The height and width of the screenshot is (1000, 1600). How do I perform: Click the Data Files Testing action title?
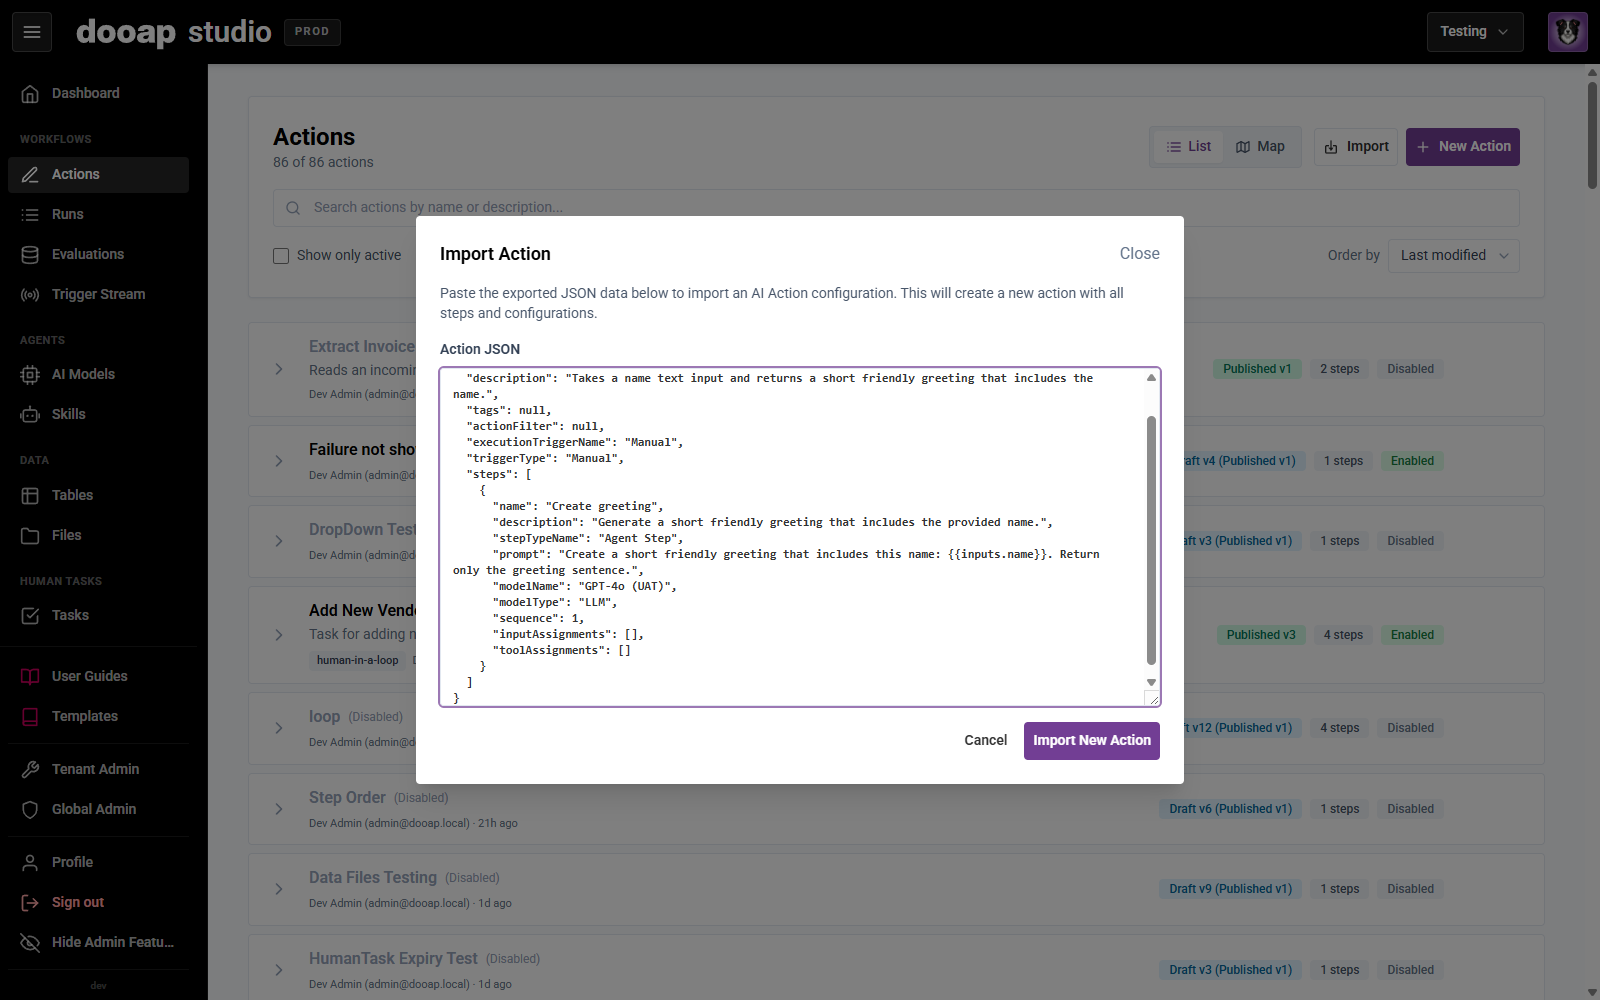[x=373, y=877]
